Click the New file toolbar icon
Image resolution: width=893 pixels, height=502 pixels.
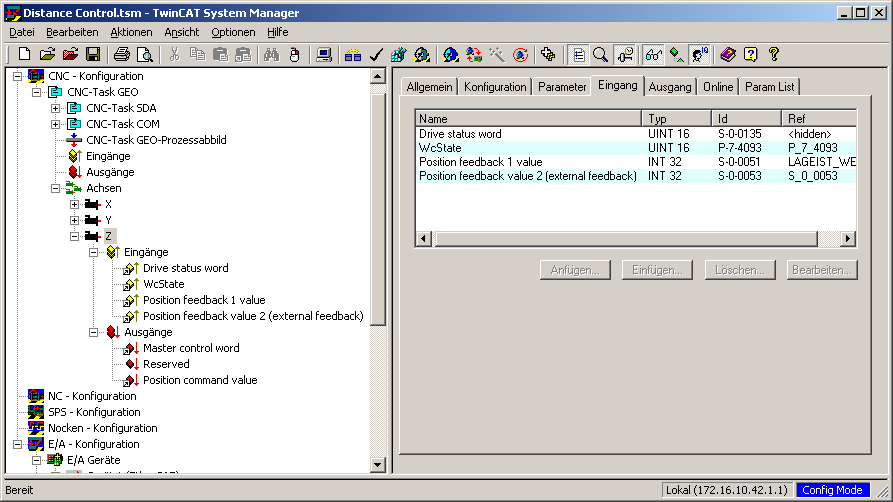click(24, 55)
